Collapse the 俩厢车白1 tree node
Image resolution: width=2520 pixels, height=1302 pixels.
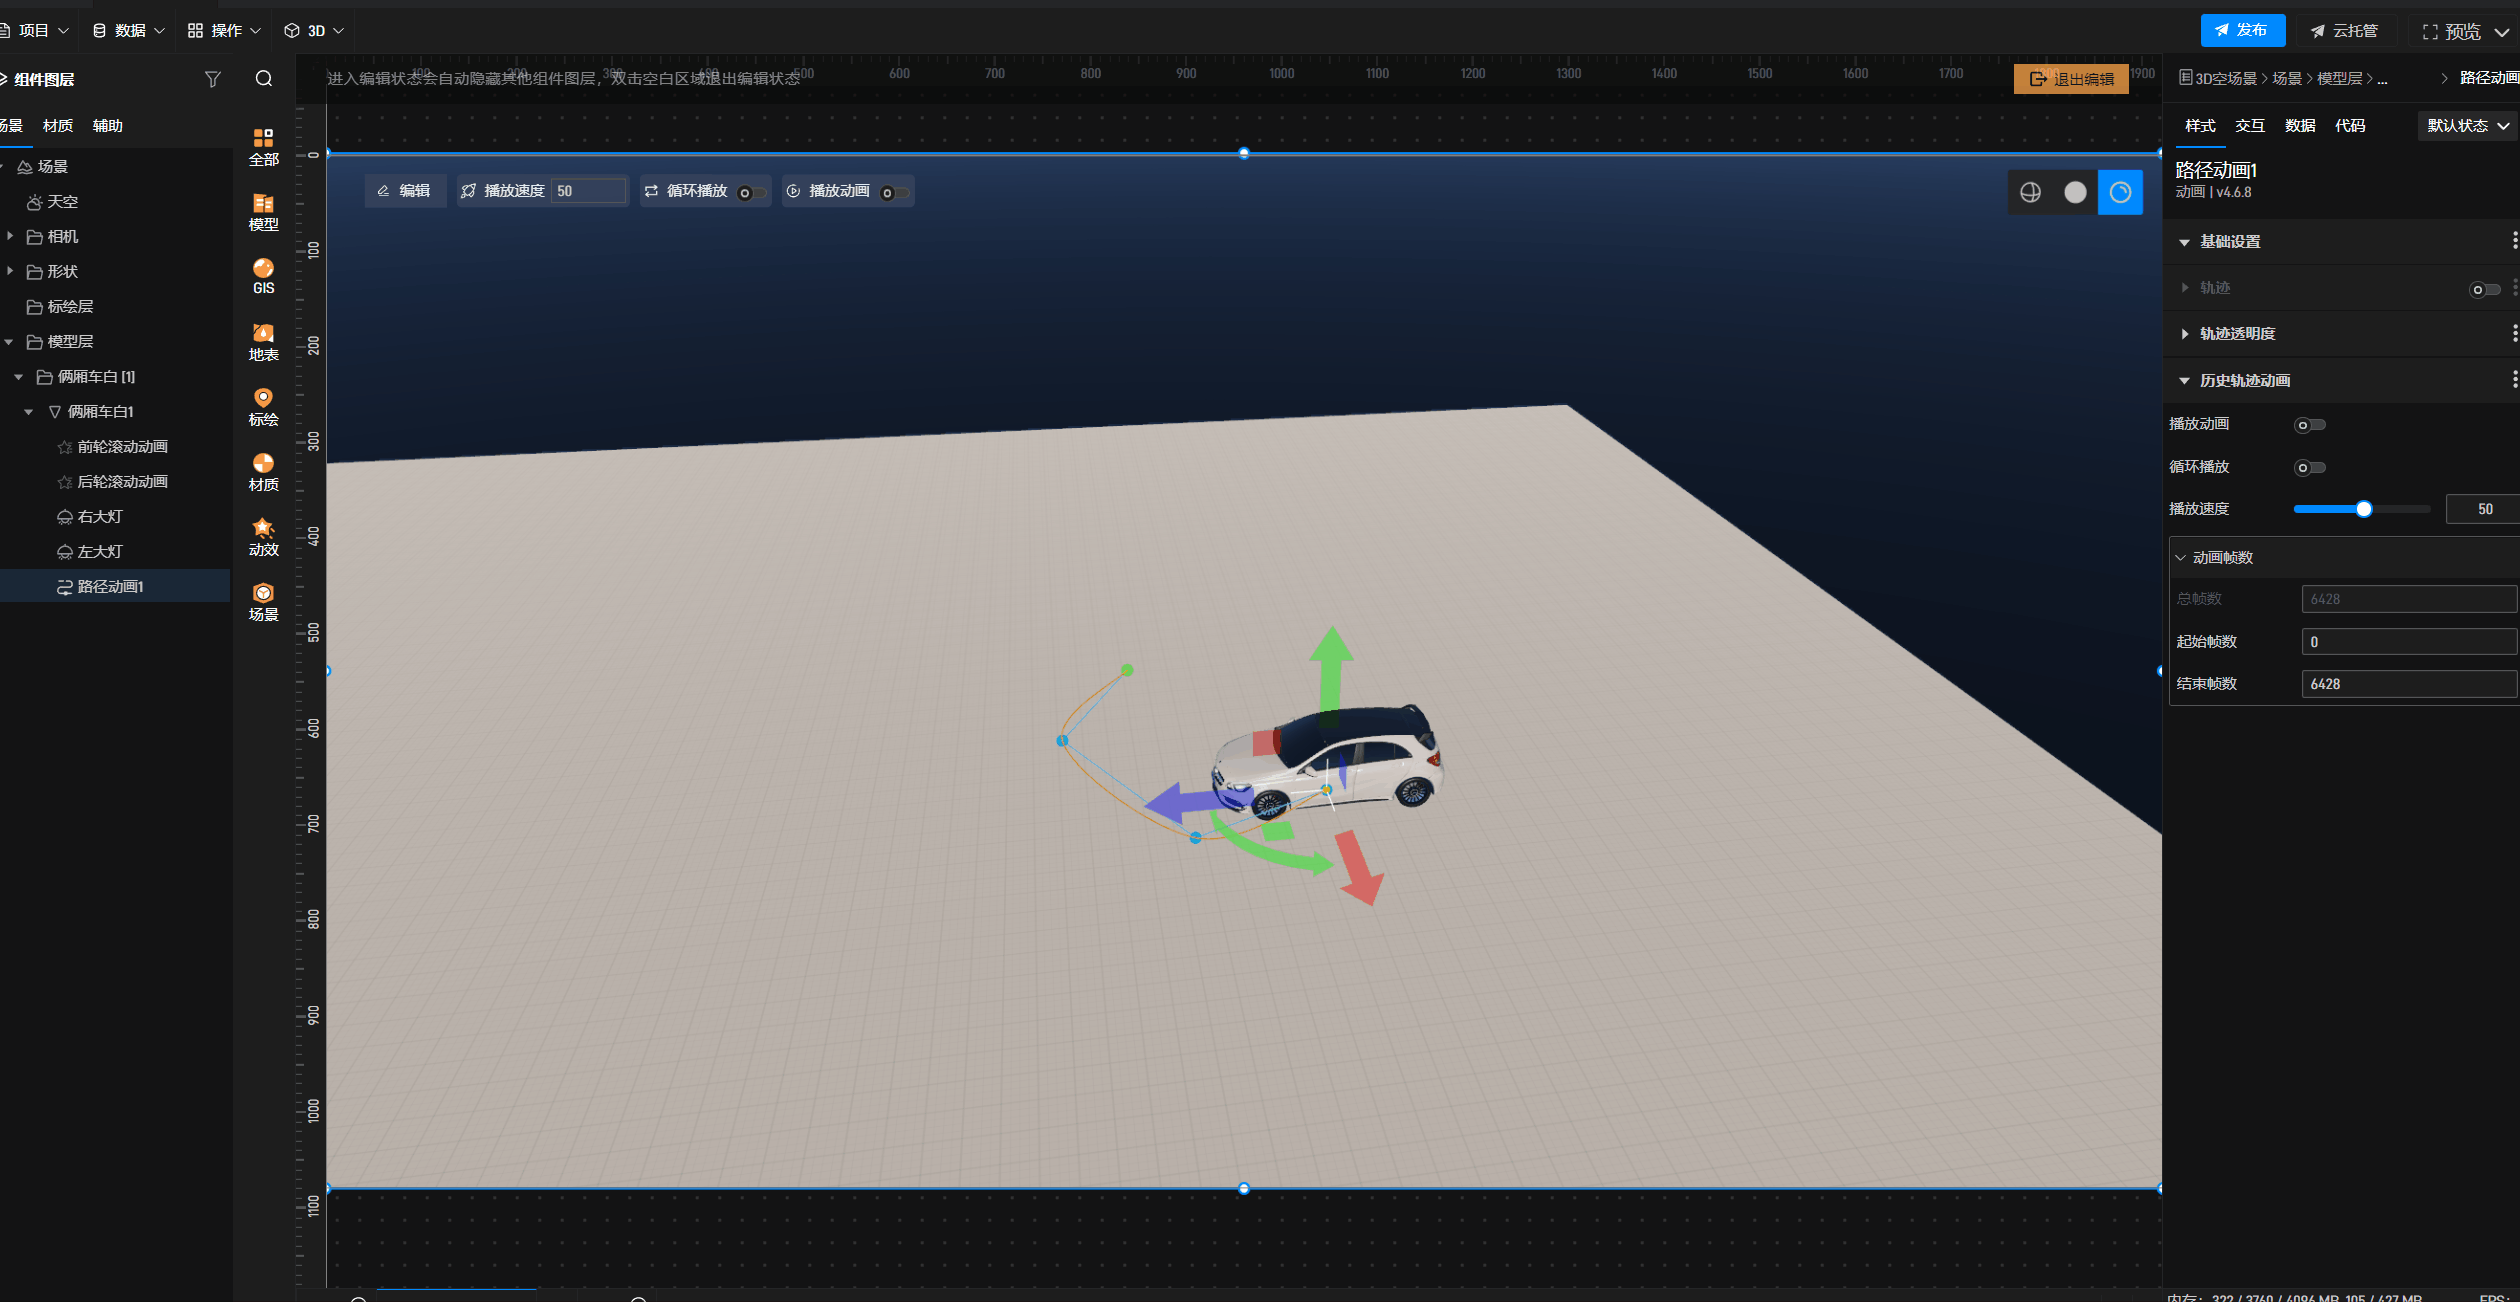click(29, 412)
